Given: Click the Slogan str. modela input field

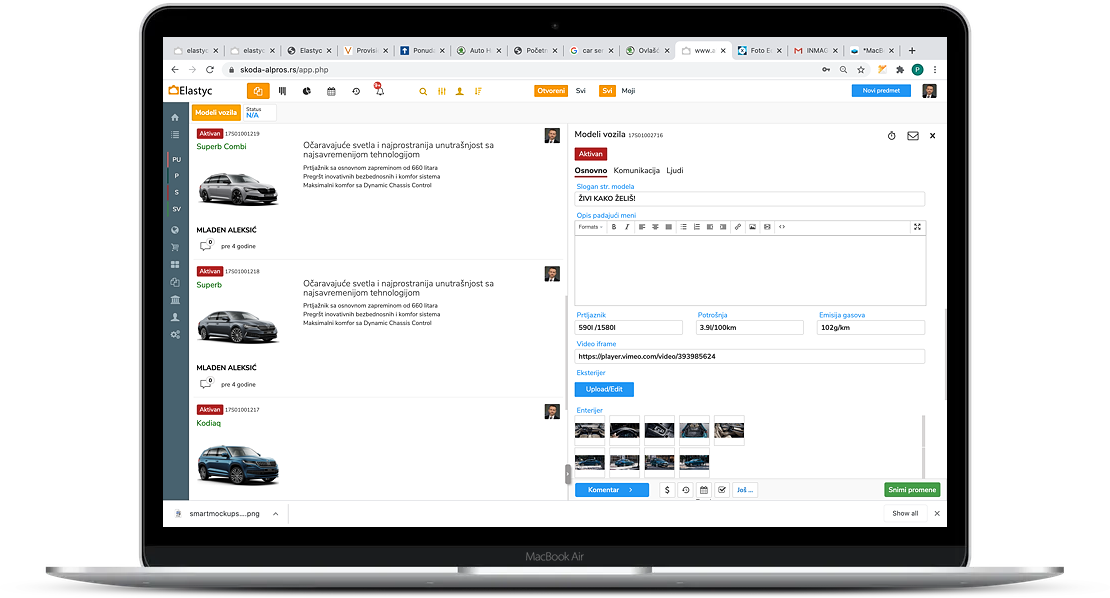Looking at the screenshot, I should pyautogui.click(x=750, y=199).
